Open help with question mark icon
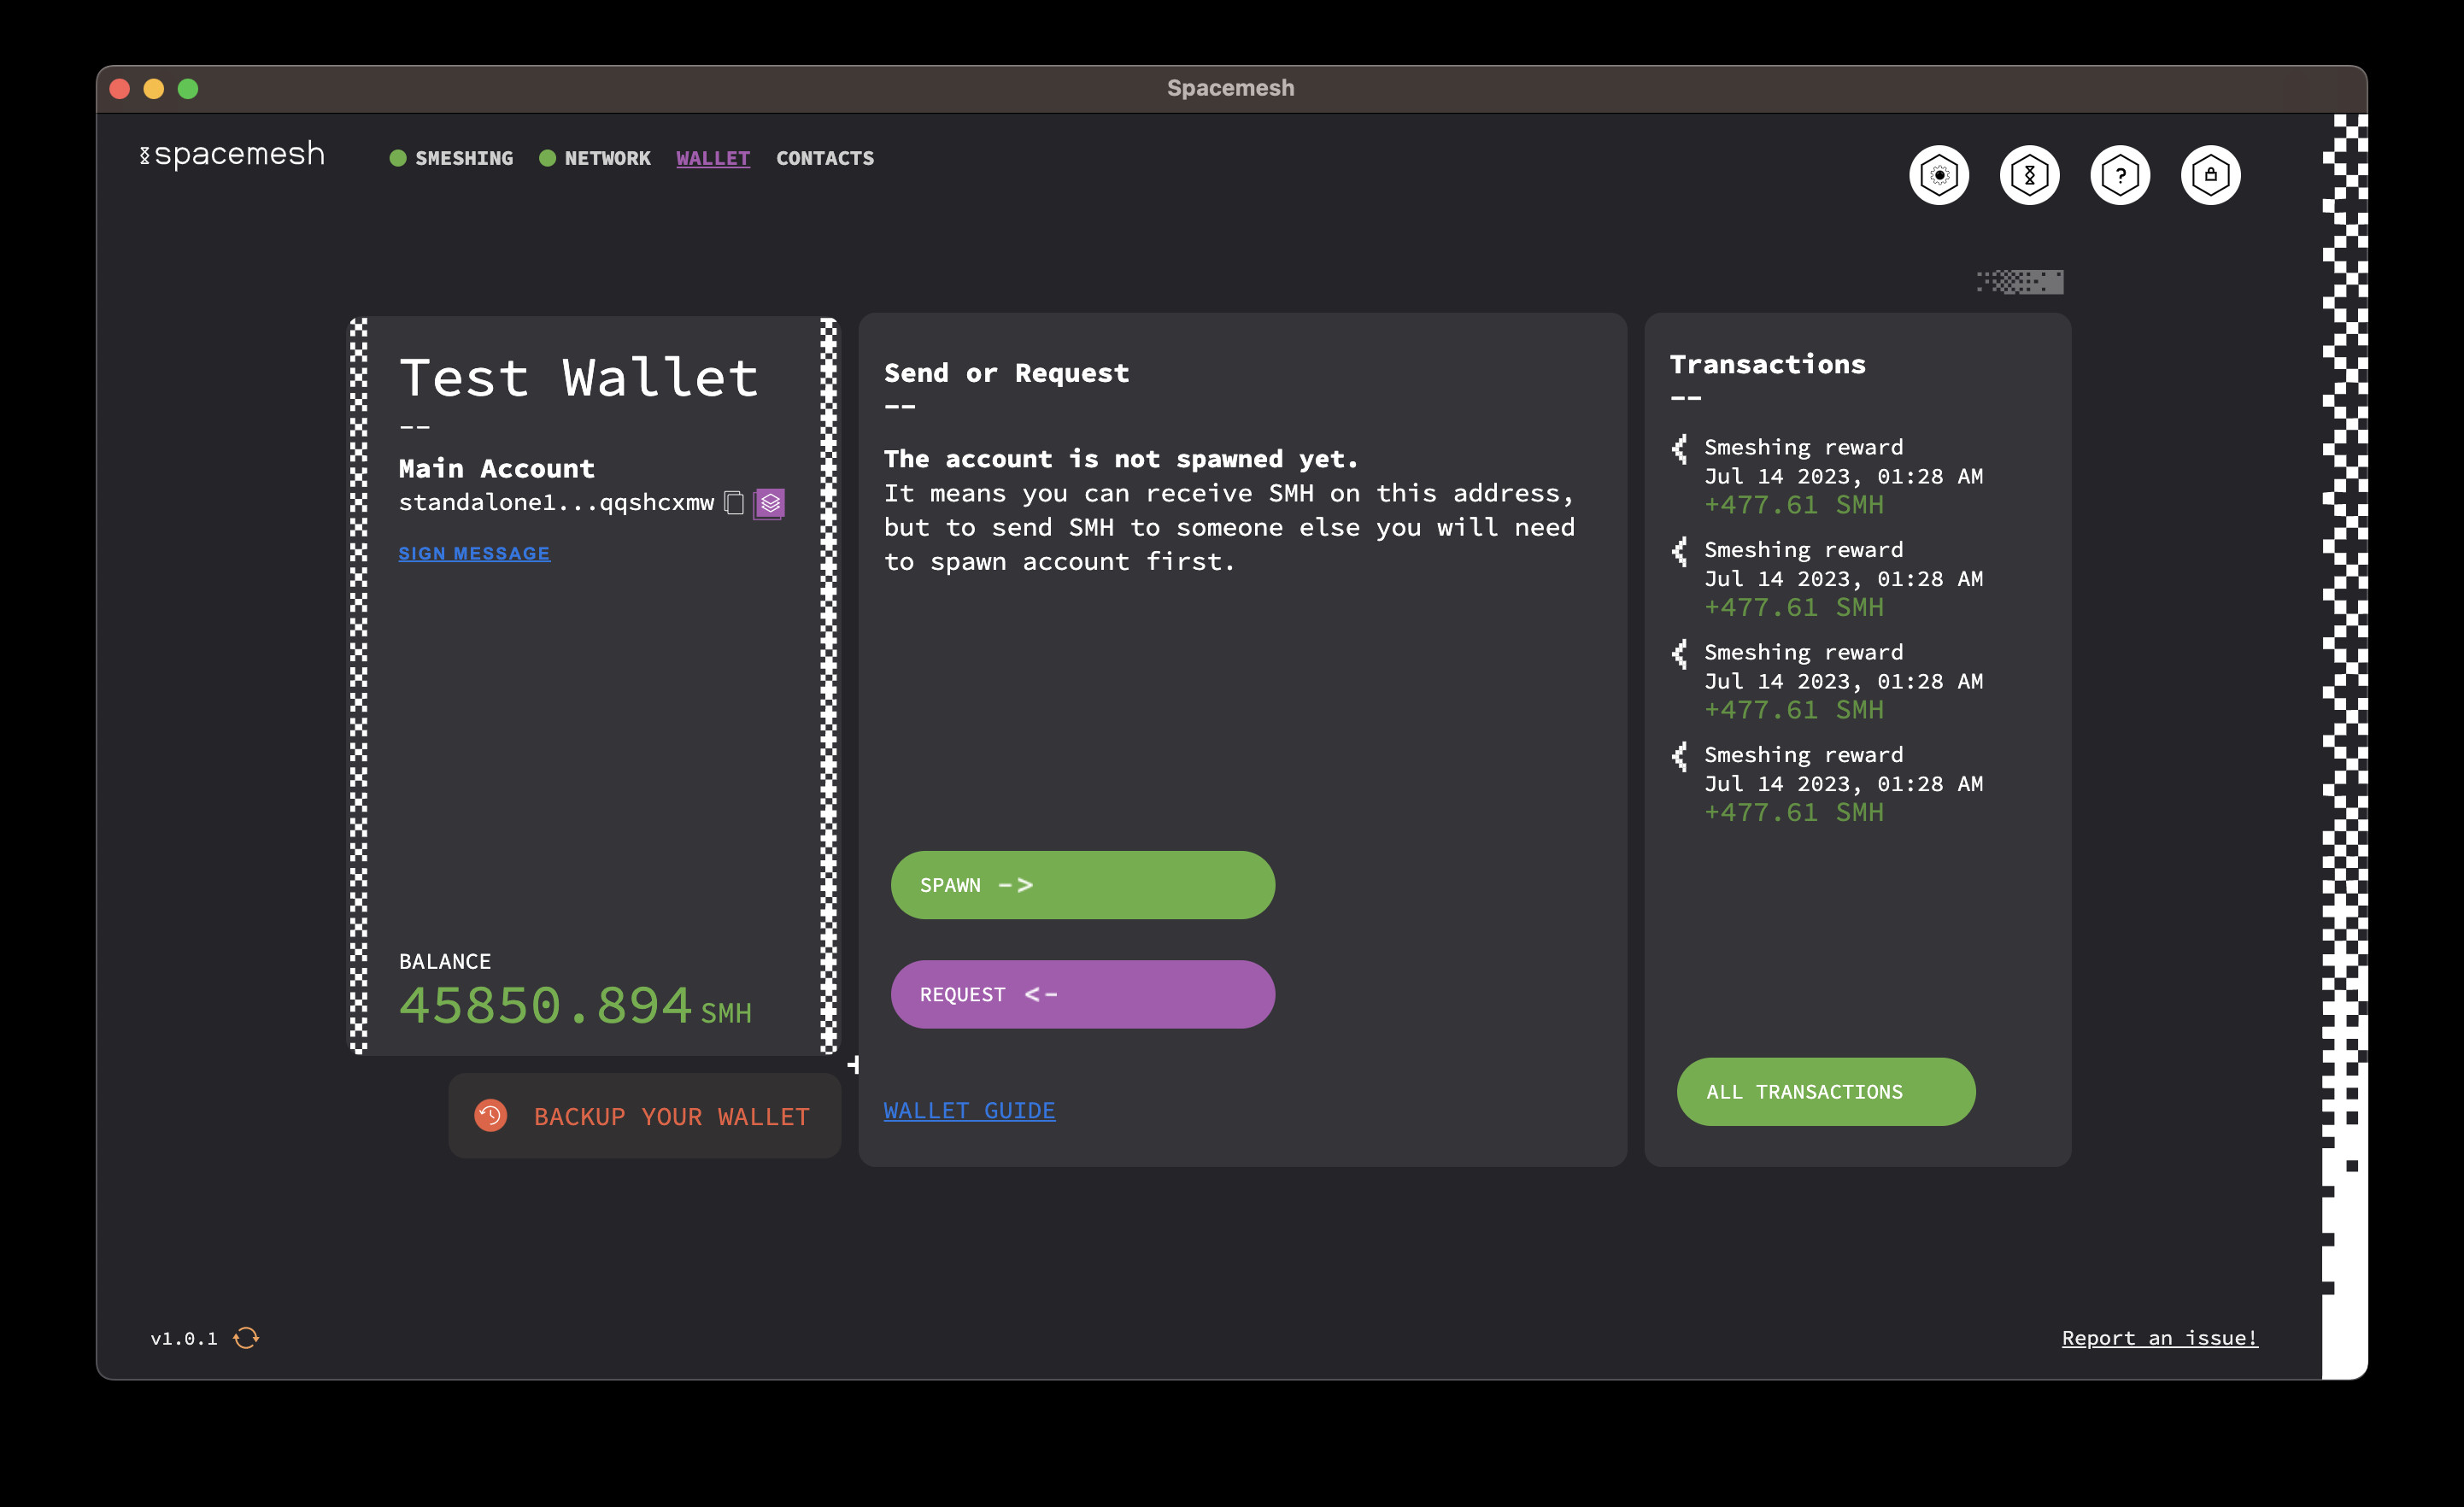The width and height of the screenshot is (2464, 1507). pyautogui.click(x=2119, y=175)
